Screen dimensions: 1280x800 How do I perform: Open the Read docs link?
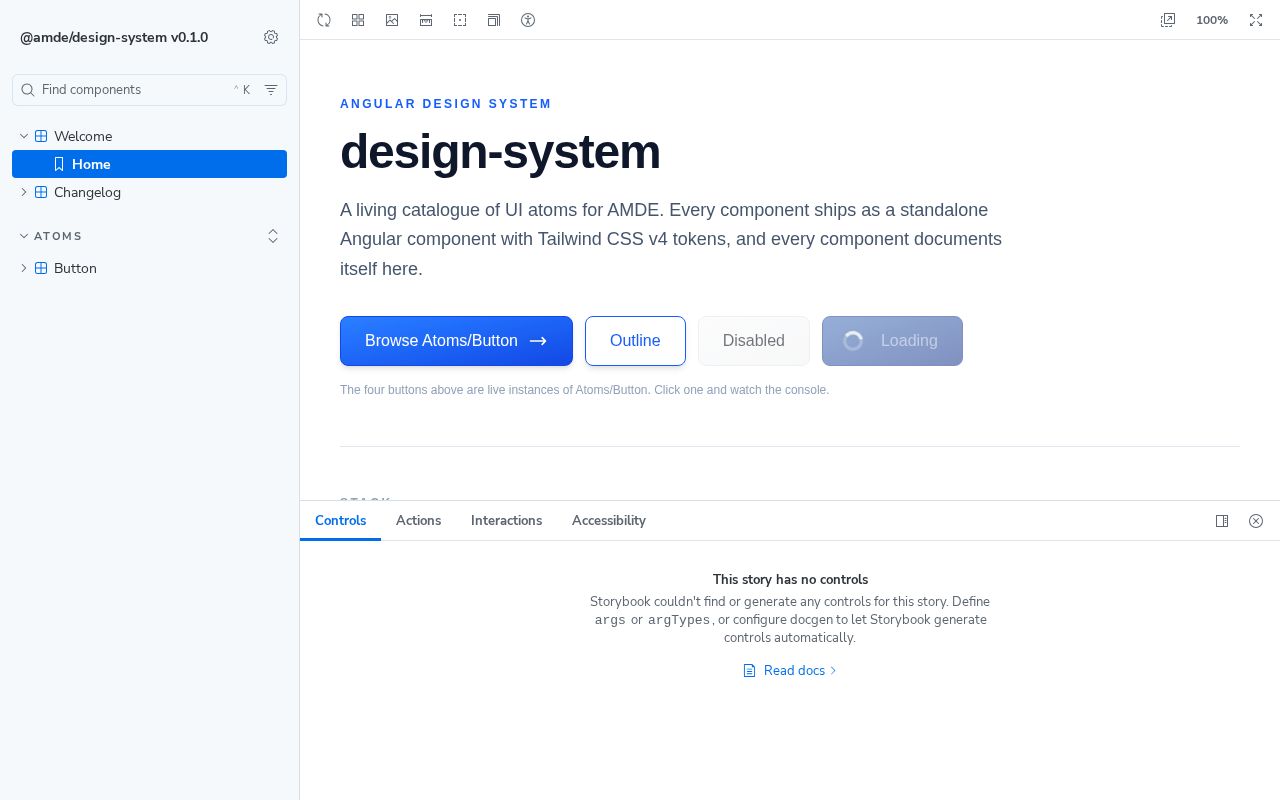coord(790,671)
